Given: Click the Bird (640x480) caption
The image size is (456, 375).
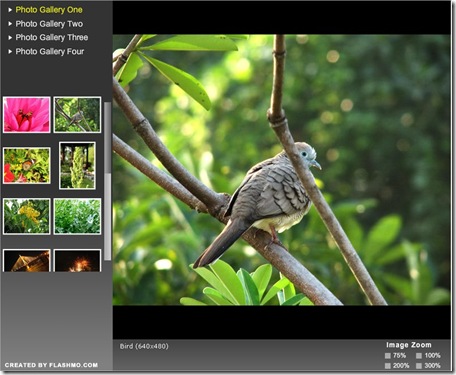Looking at the screenshot, I should [x=144, y=346].
